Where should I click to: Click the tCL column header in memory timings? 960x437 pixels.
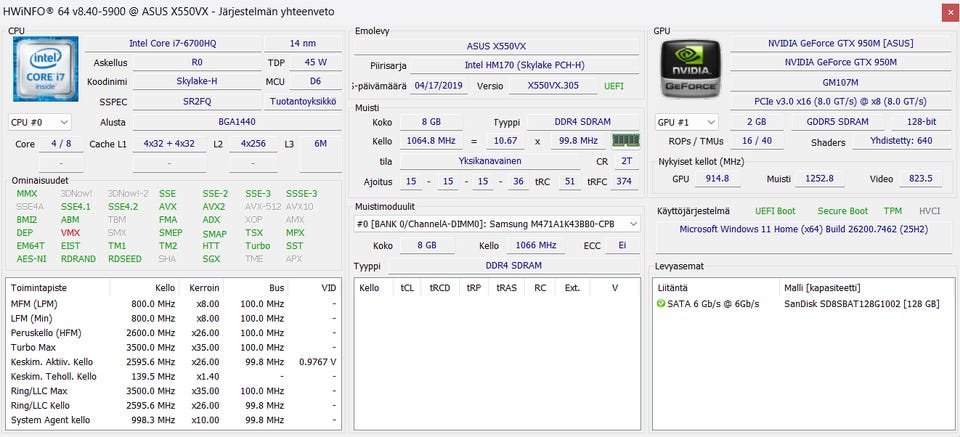pyautogui.click(x=407, y=287)
